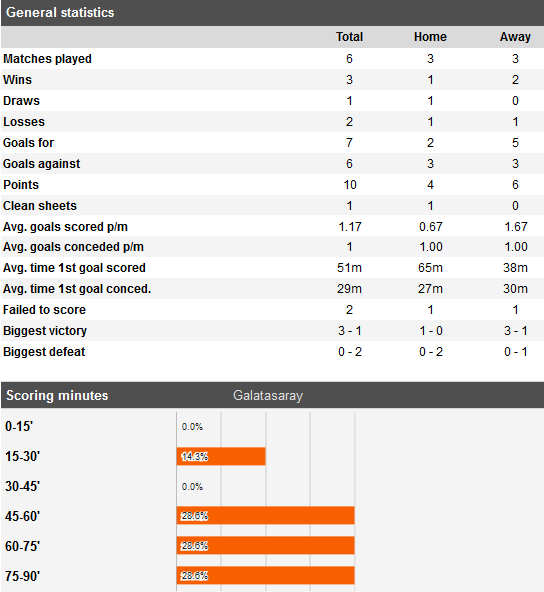Click the Galatasaray team name
The height and width of the screenshot is (592, 544).
[268, 396]
